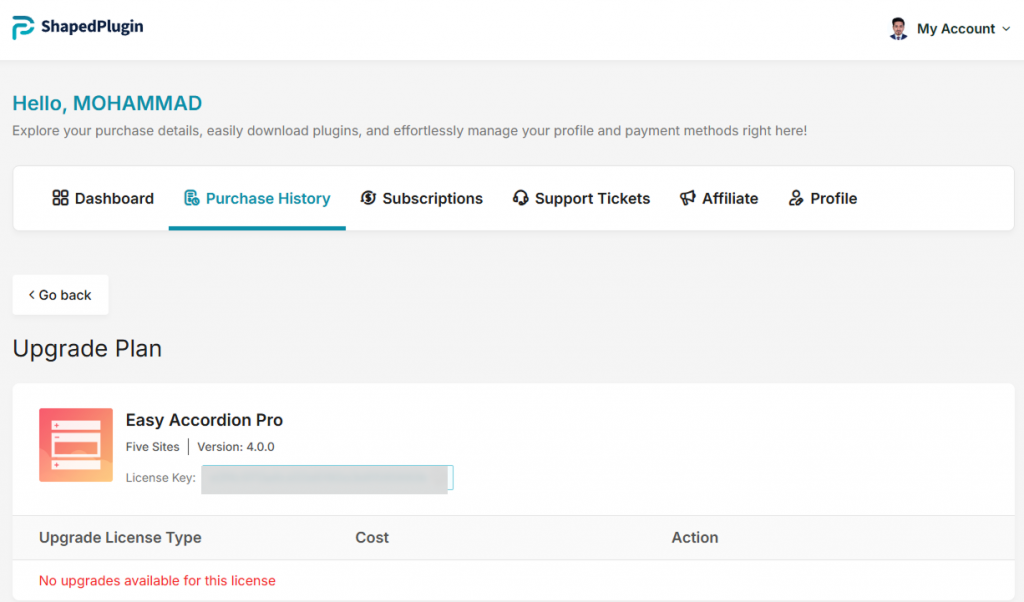Click the Purchase History receipt icon
This screenshot has width=1024, height=602.
[192, 198]
